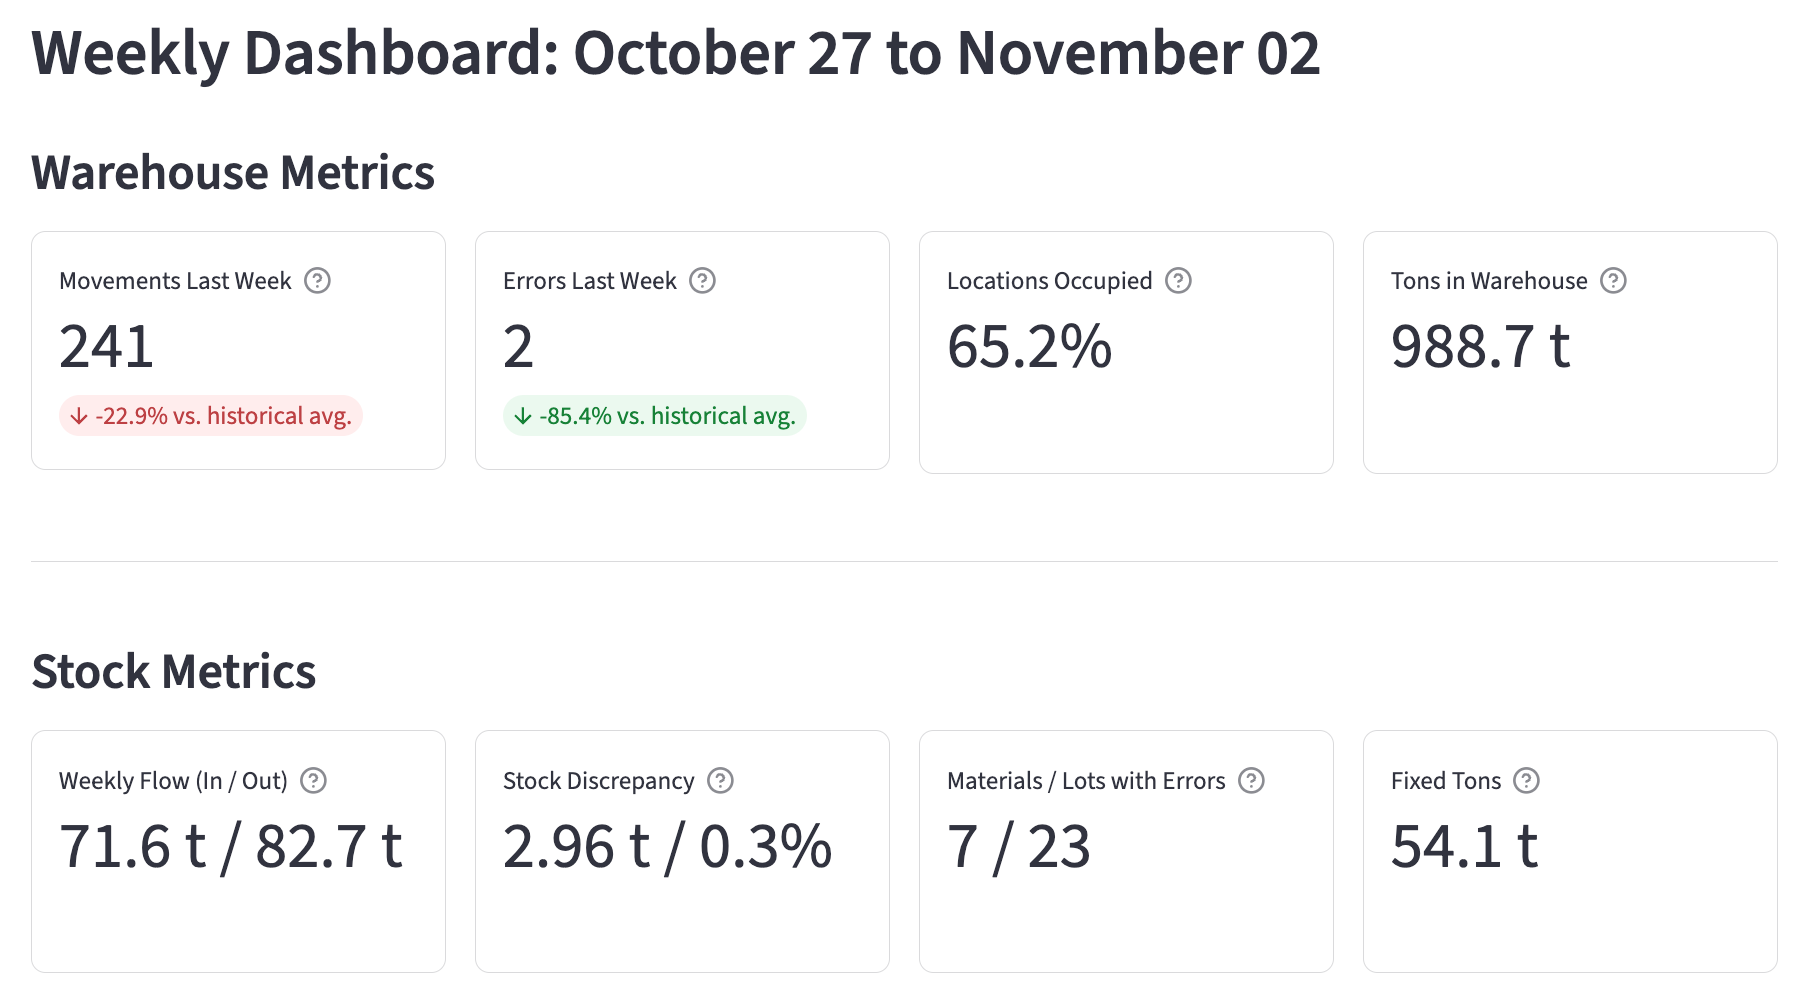
Task: Click the Movements Last Week card
Action: click(x=239, y=350)
